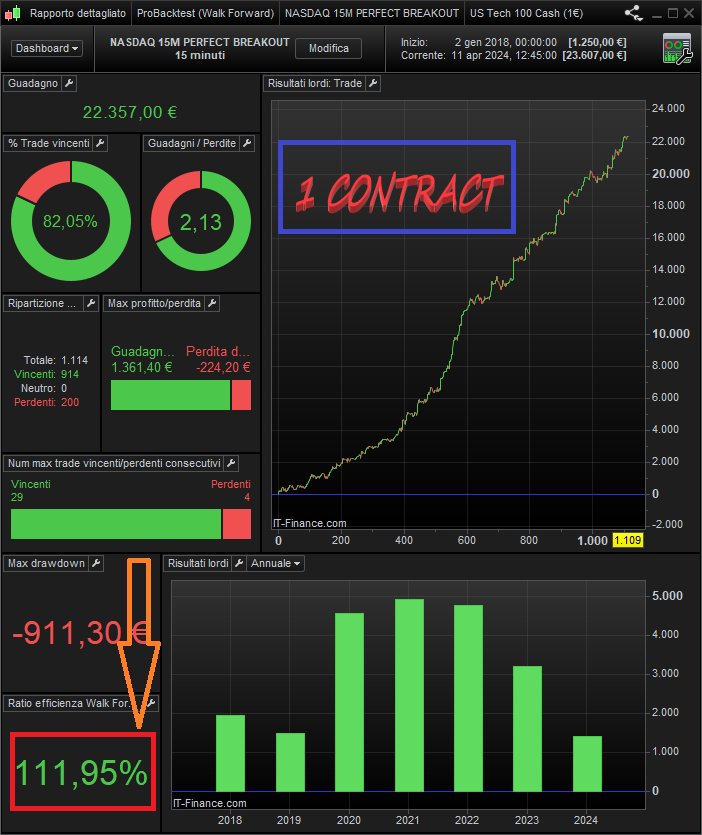
Task: Click wrench icon next to Max profitto/perdita
Action: [213, 304]
